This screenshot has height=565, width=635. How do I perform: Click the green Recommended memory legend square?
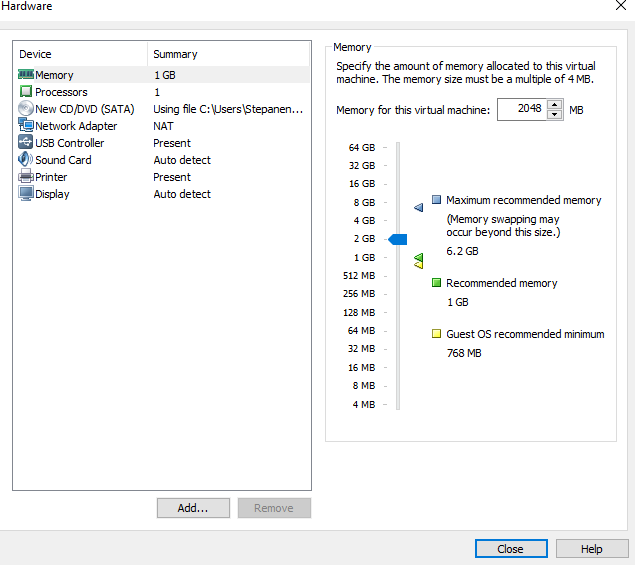[x=436, y=282]
